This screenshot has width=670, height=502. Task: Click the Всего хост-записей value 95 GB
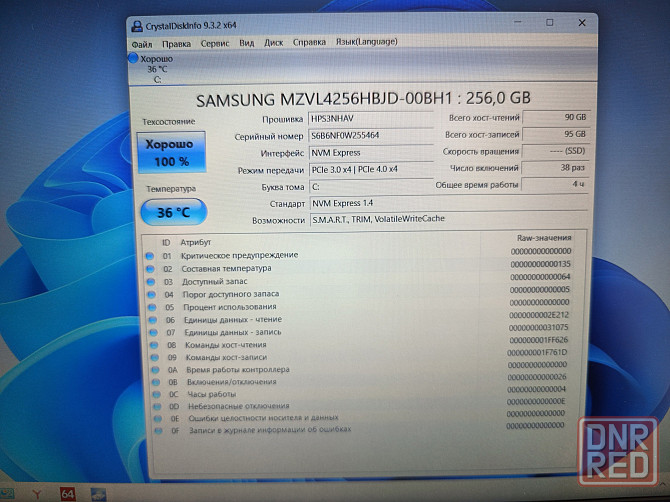click(x=556, y=134)
